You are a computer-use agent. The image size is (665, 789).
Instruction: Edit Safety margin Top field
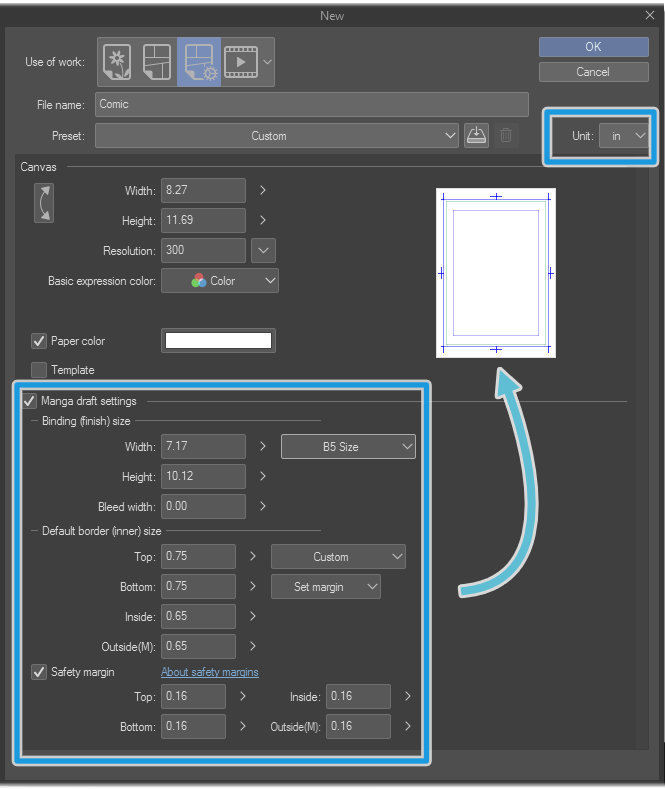[x=193, y=696]
